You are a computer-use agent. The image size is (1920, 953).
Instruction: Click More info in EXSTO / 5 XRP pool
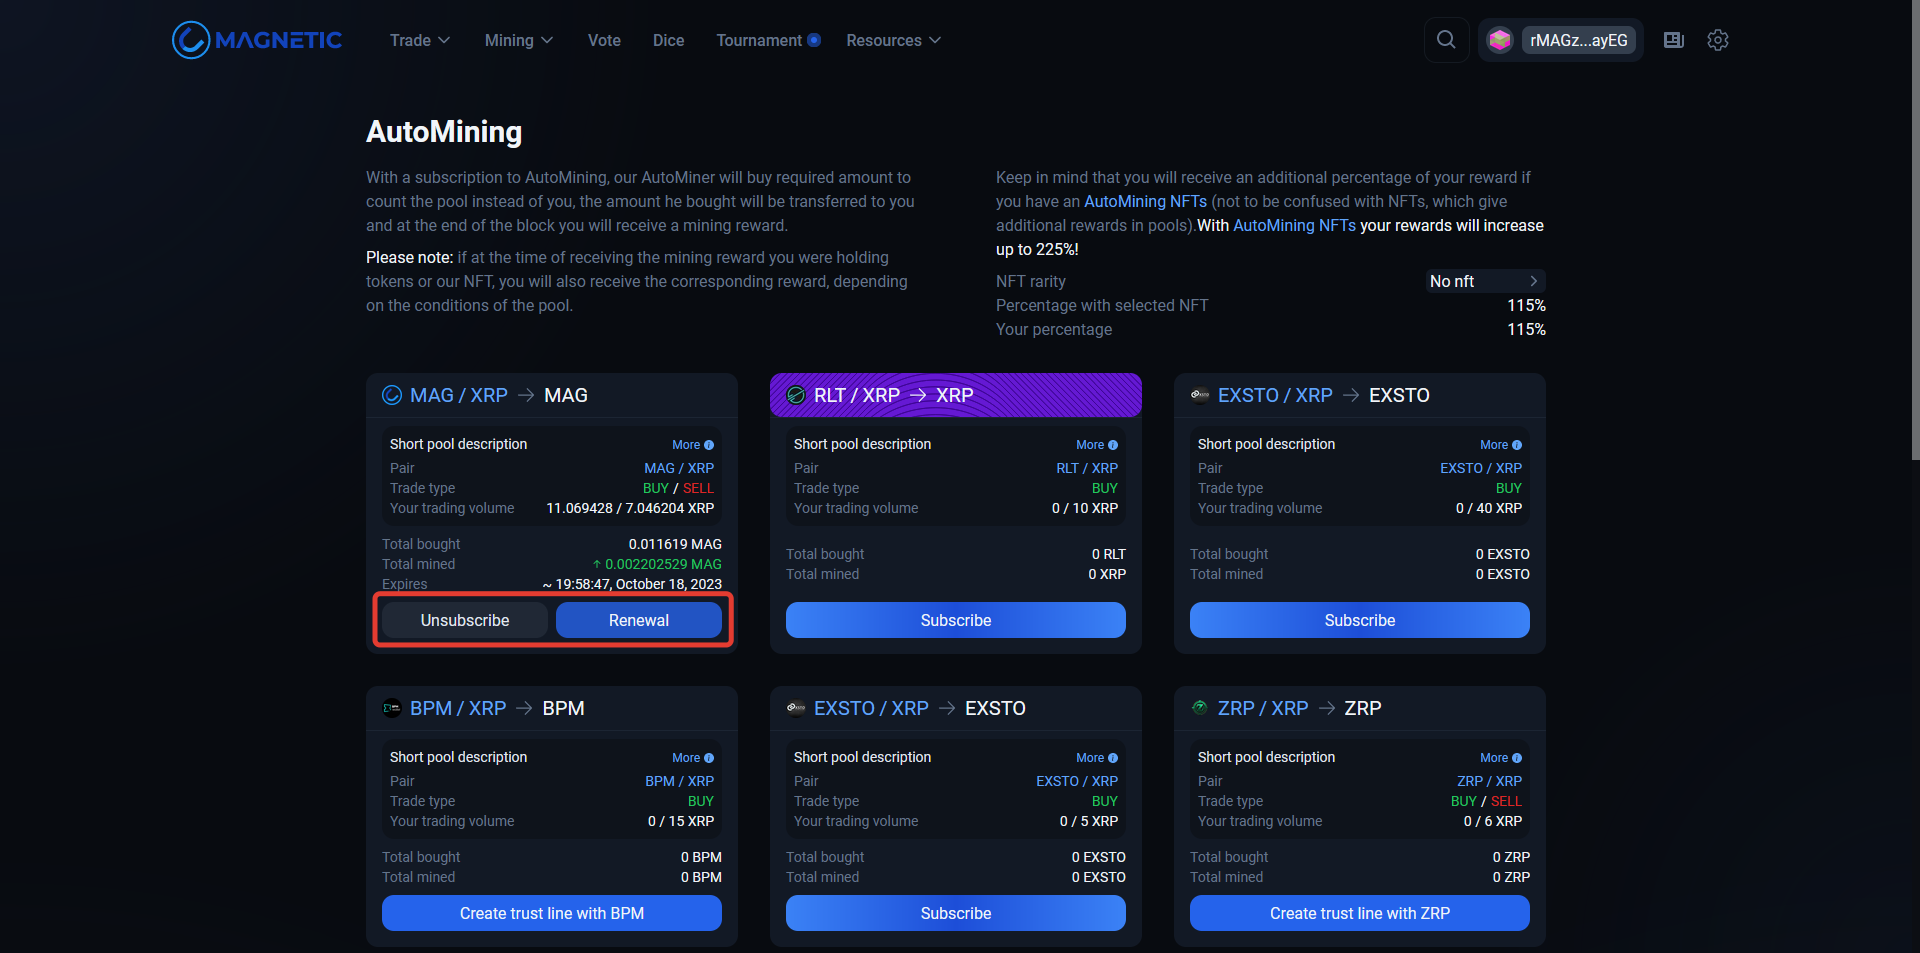pos(1097,758)
